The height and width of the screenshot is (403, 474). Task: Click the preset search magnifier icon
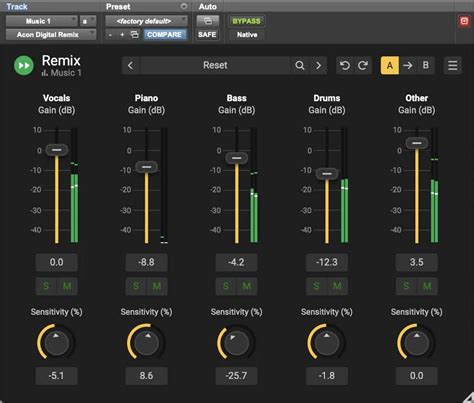(x=300, y=65)
